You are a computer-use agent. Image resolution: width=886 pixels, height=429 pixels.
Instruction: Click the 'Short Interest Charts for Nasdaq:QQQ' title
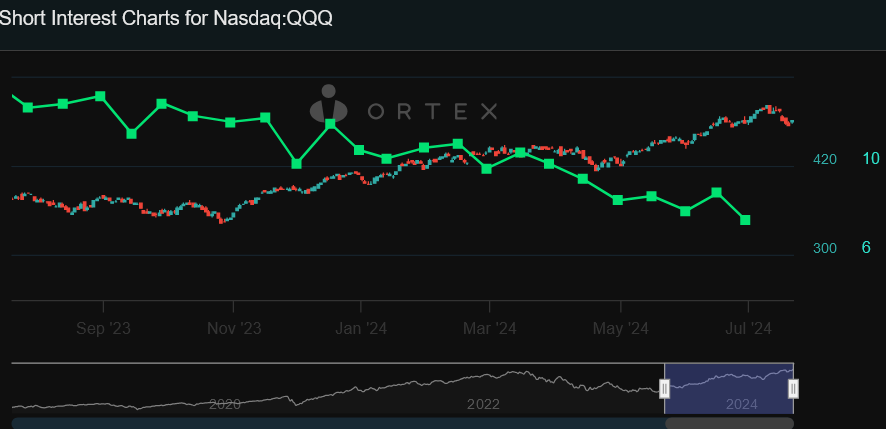point(166,18)
